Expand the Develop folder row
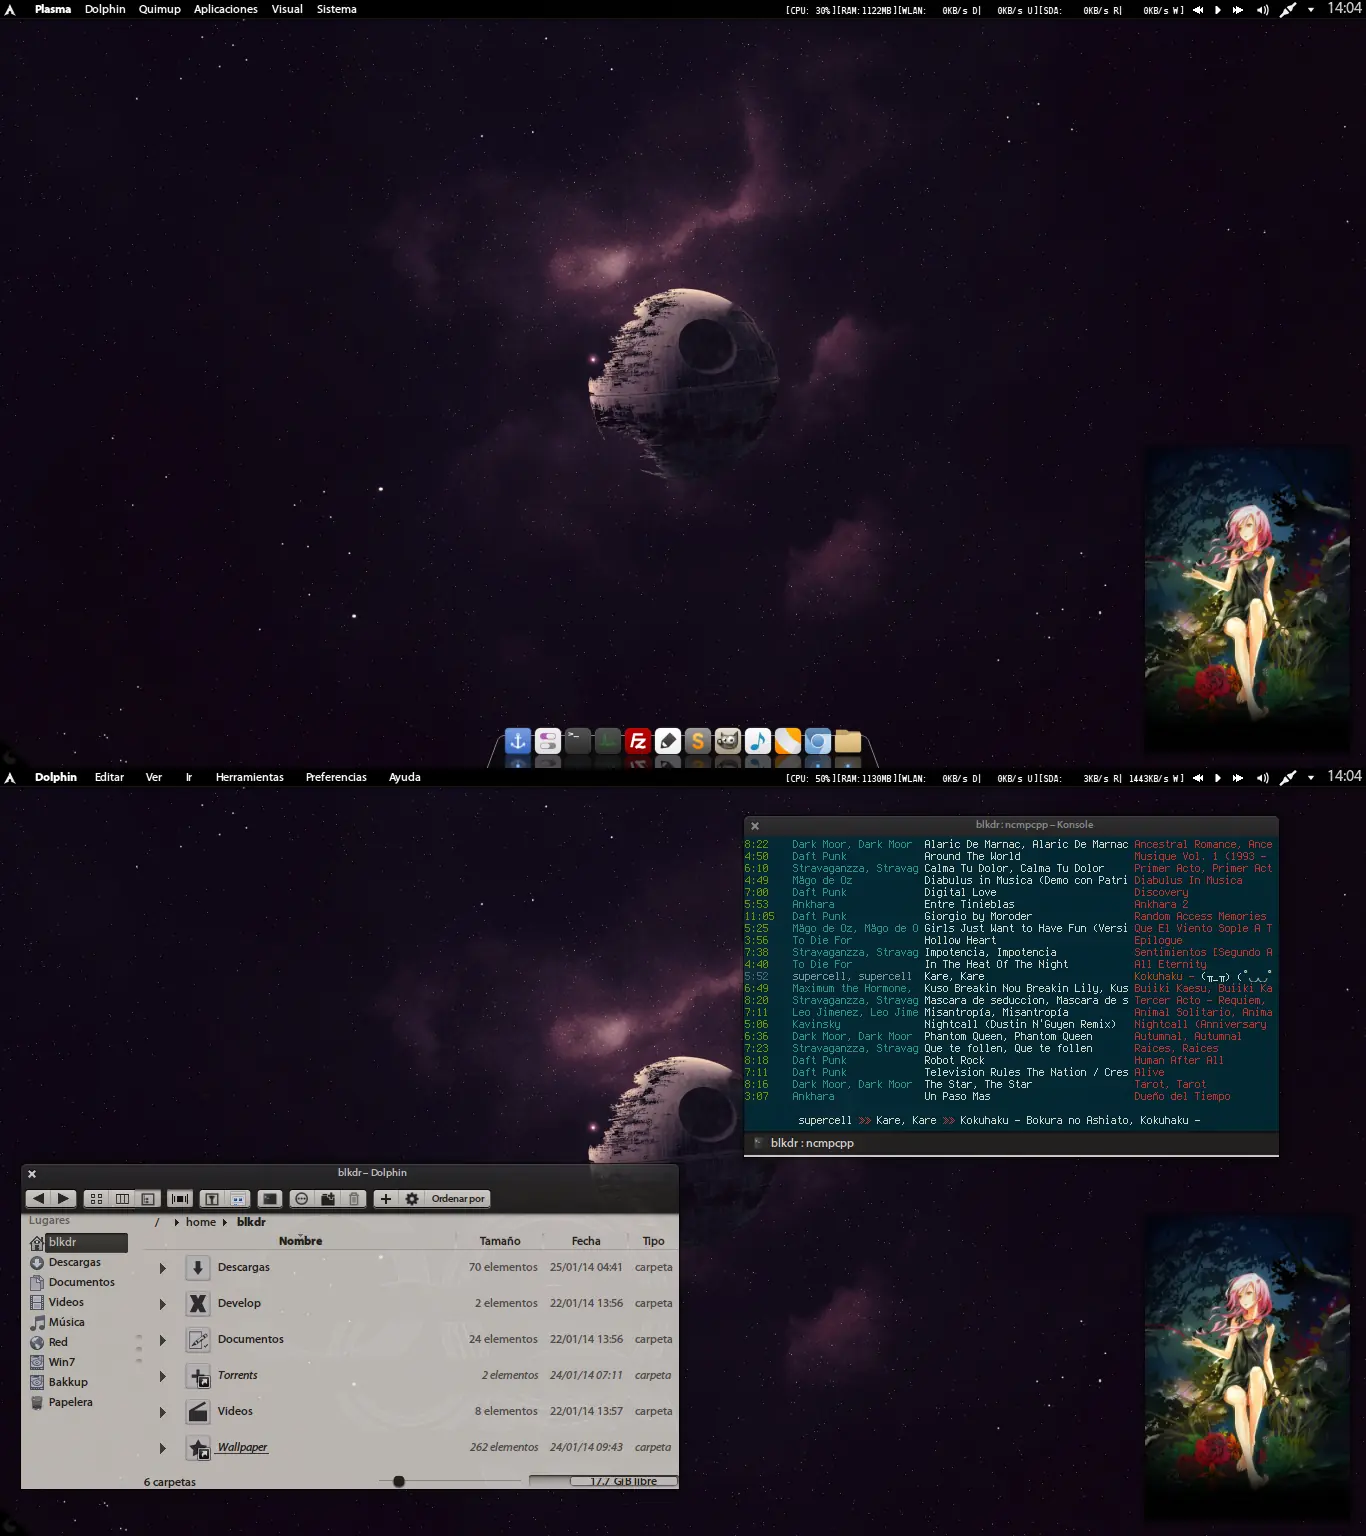 tap(162, 1304)
